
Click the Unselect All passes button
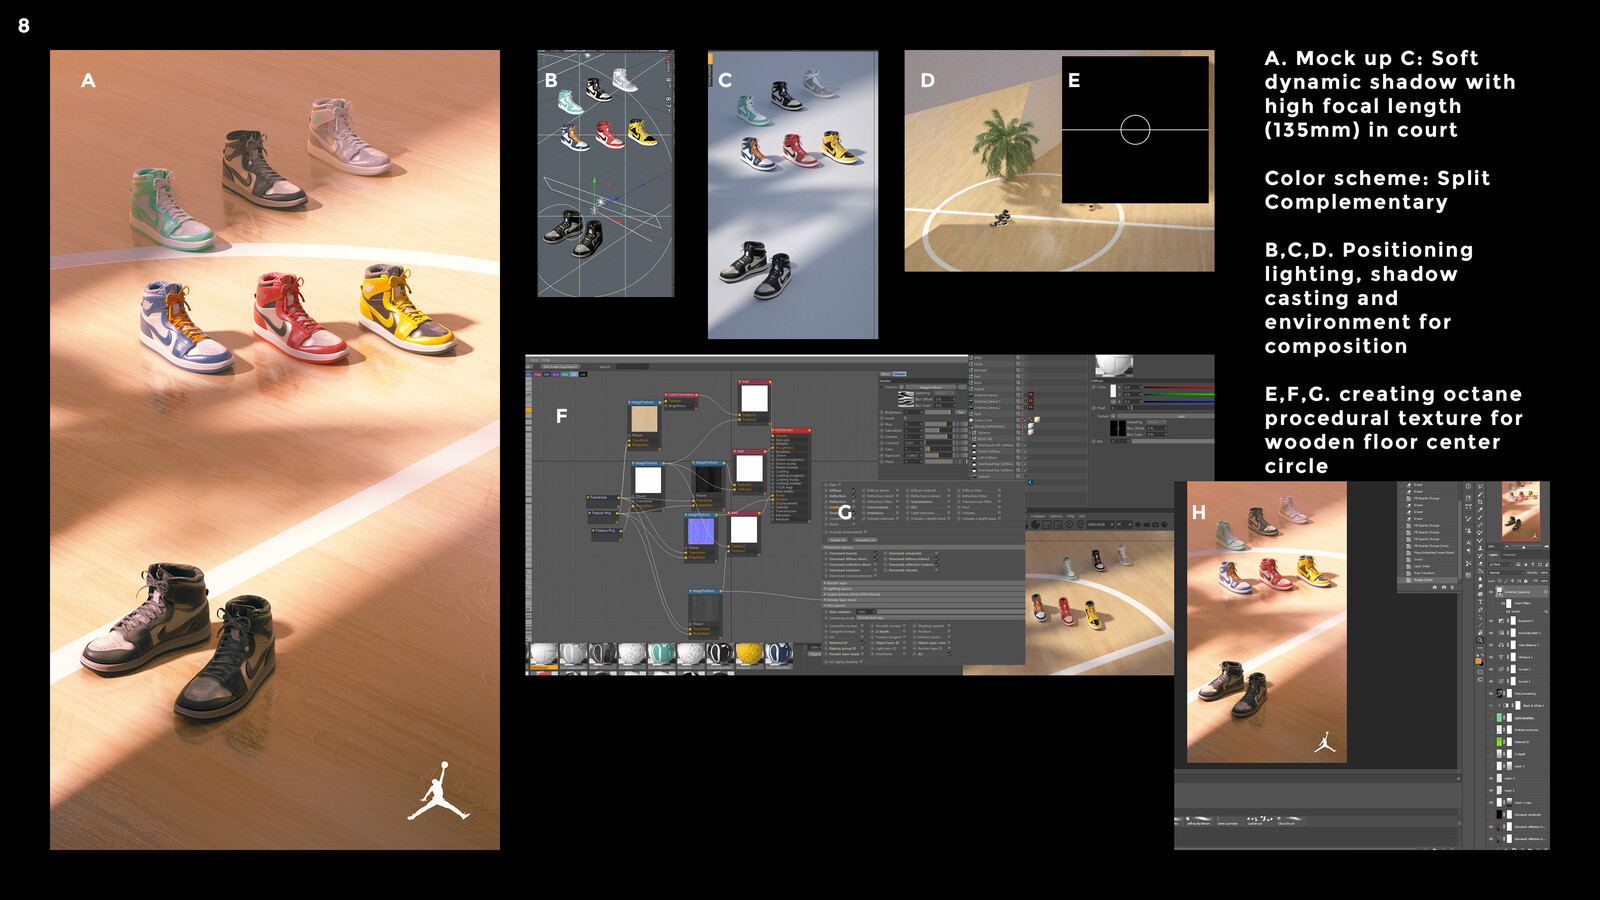click(865, 540)
